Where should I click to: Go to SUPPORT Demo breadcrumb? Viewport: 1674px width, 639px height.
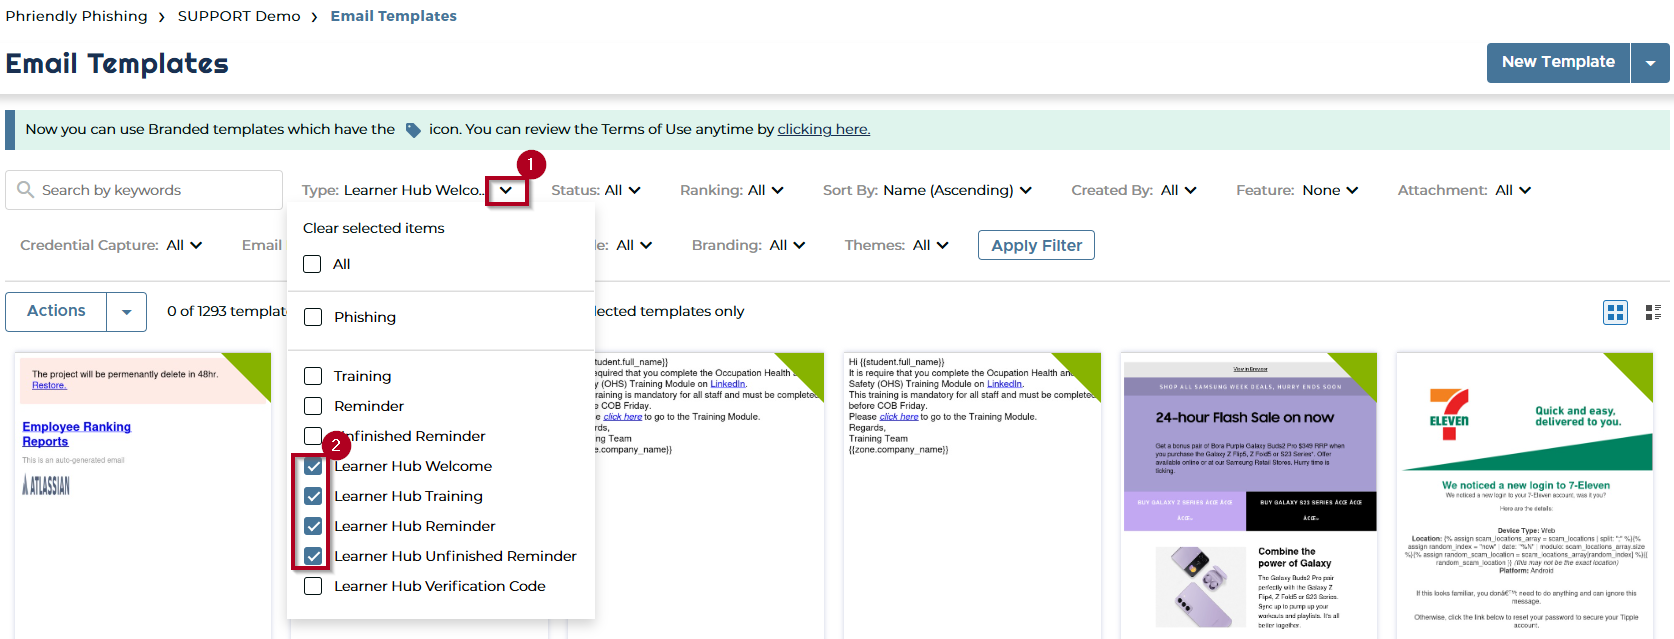tap(239, 16)
